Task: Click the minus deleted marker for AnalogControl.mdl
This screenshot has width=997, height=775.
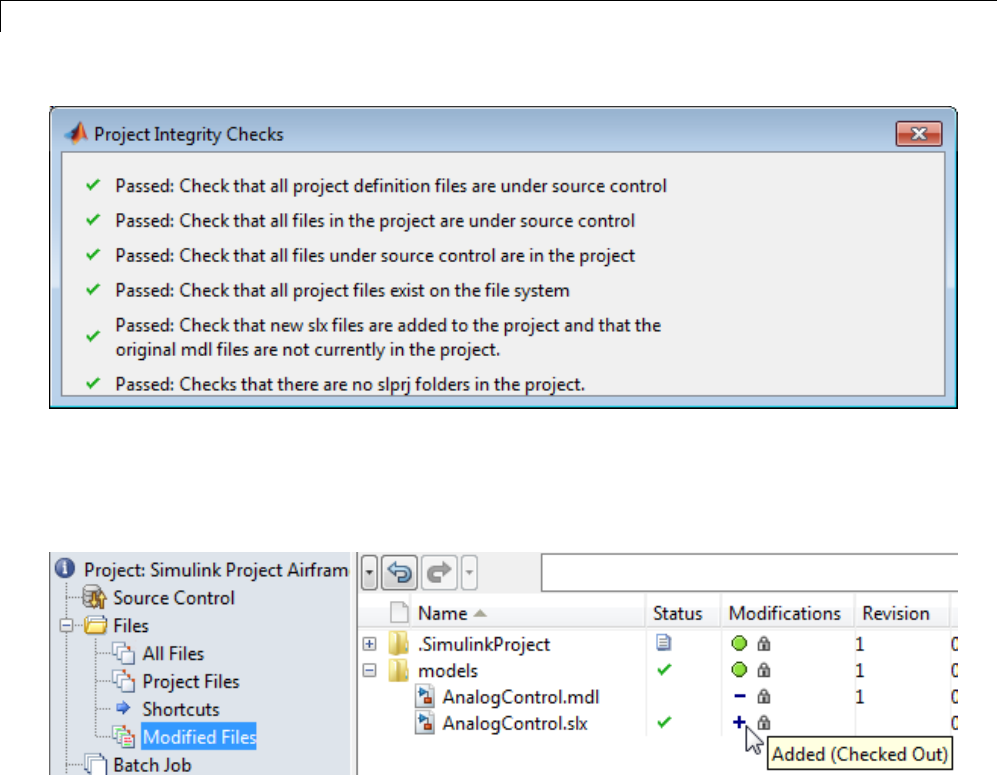Action: 739,696
